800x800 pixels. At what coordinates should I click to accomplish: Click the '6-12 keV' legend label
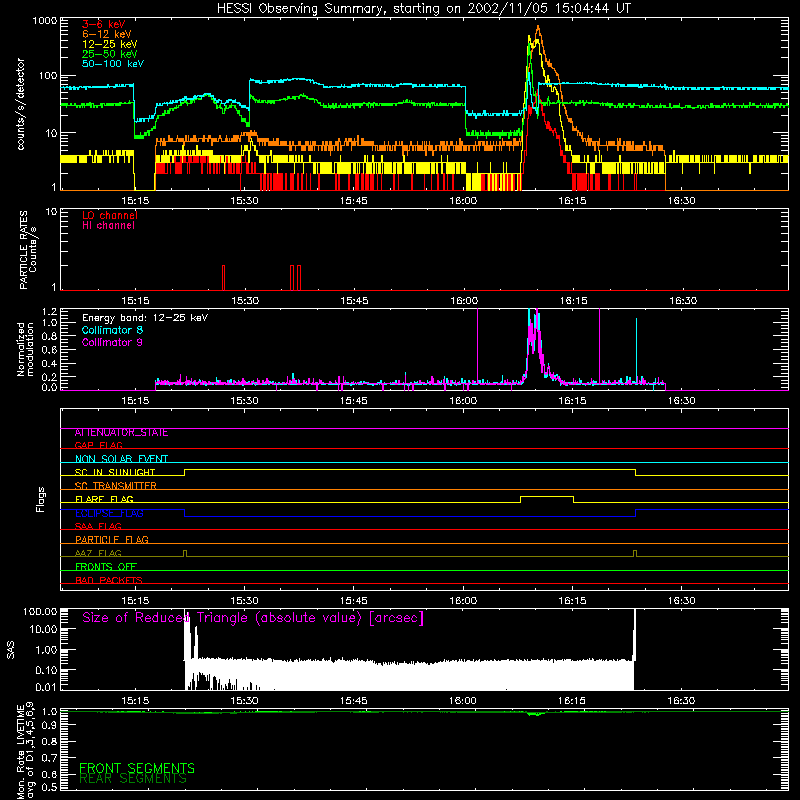tap(107, 34)
